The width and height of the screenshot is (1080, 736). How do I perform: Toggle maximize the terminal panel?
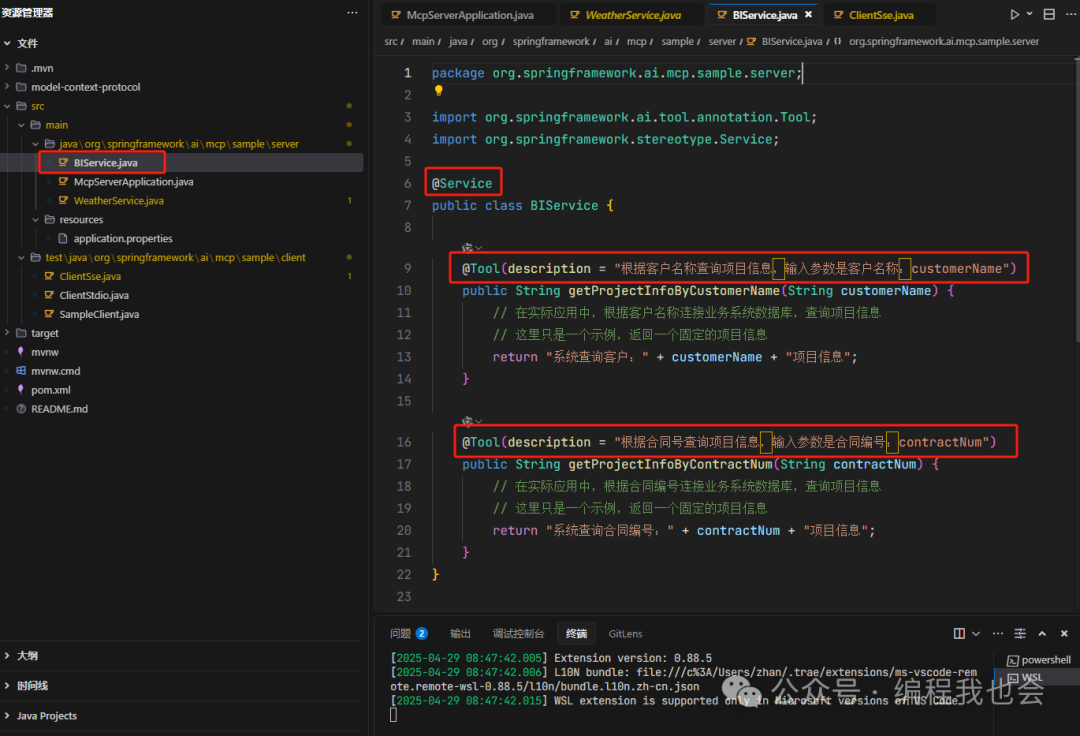pyautogui.click(x=1042, y=633)
